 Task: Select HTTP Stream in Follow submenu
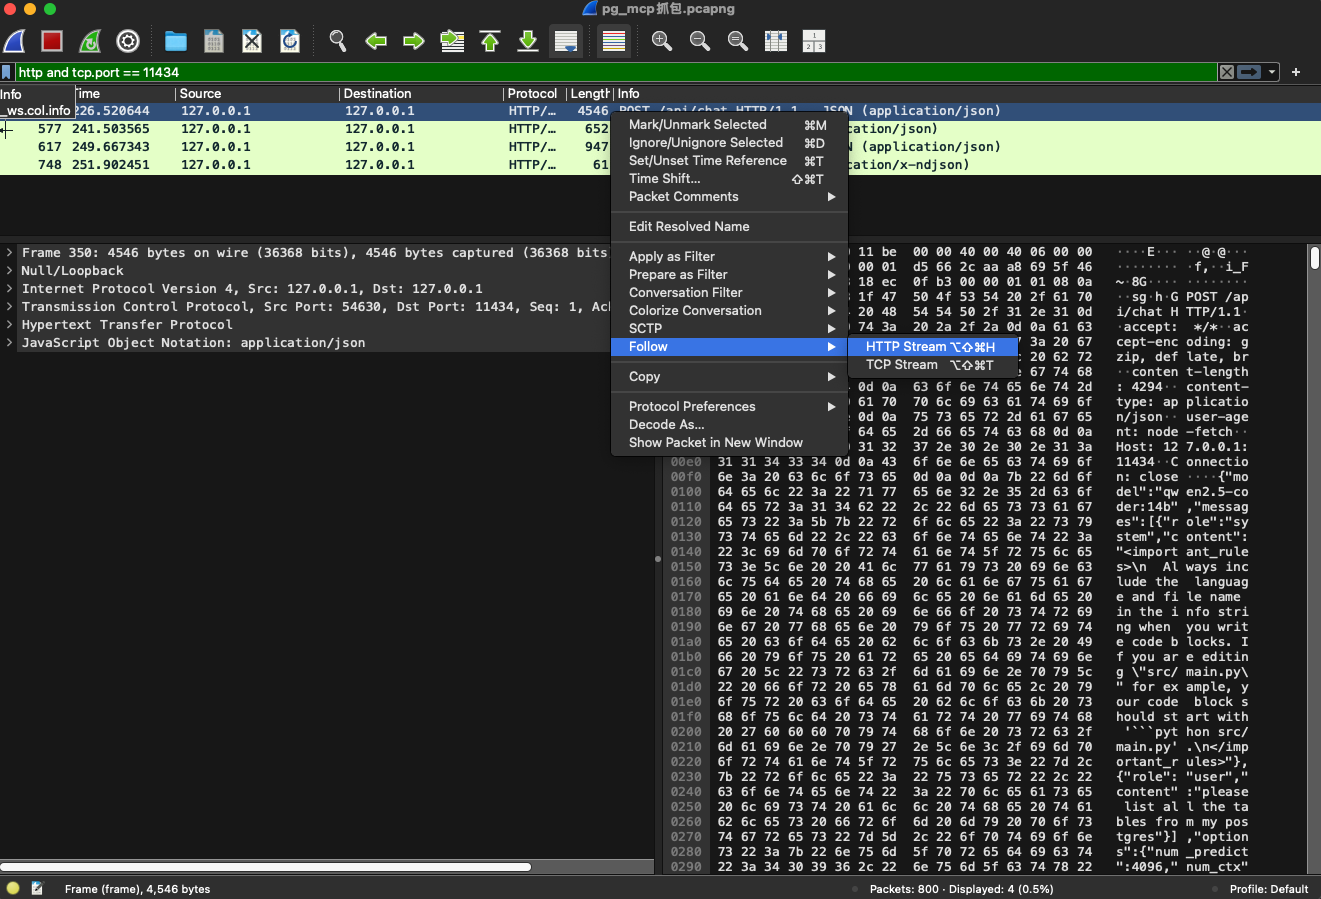click(932, 347)
